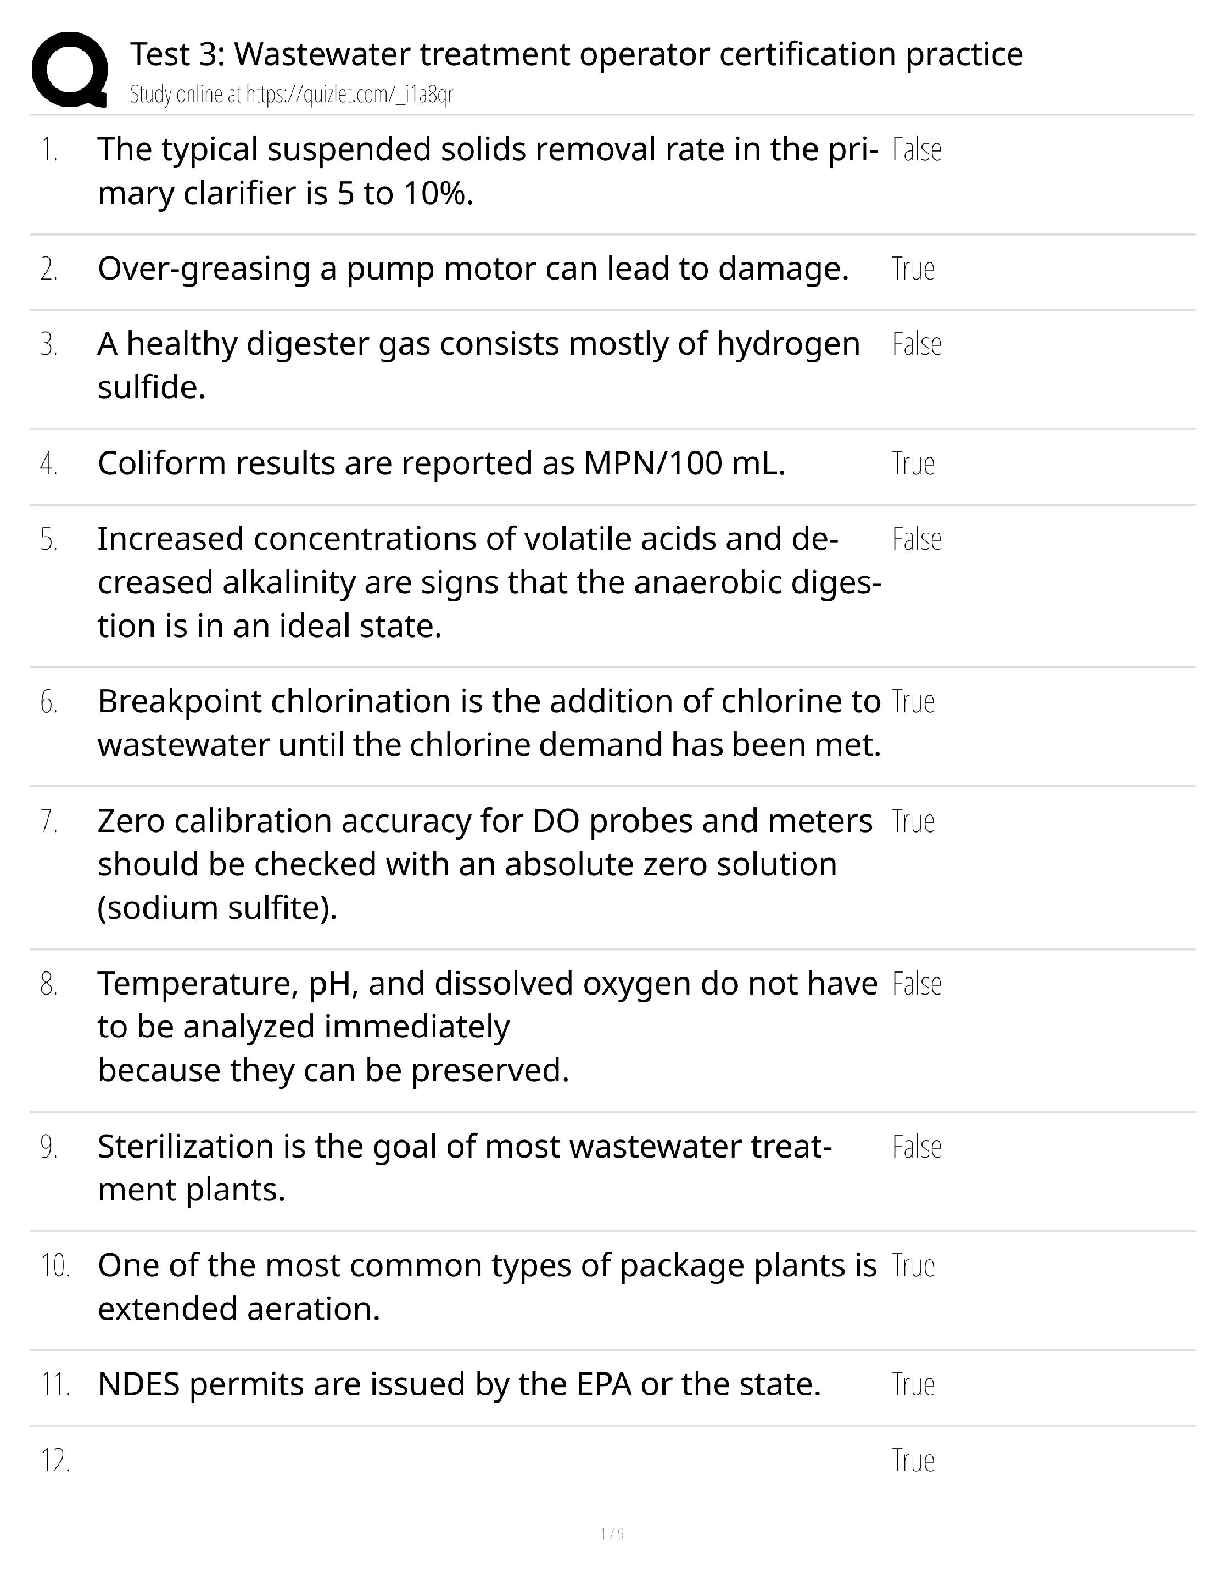Viewport: 1224px width, 1584px height.
Task: Select the healthy digester gas statement
Action: pos(478,365)
